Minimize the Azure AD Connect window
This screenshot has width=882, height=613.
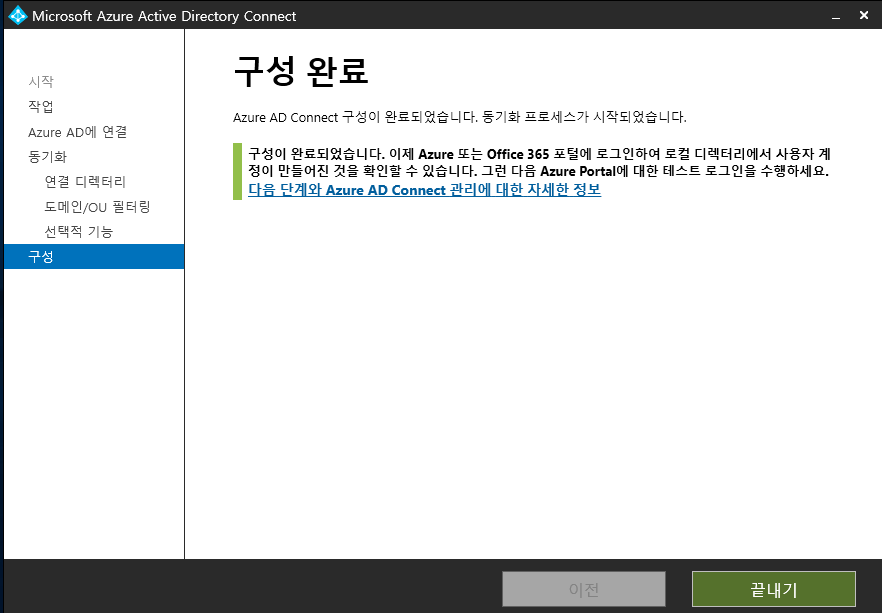tap(836, 16)
